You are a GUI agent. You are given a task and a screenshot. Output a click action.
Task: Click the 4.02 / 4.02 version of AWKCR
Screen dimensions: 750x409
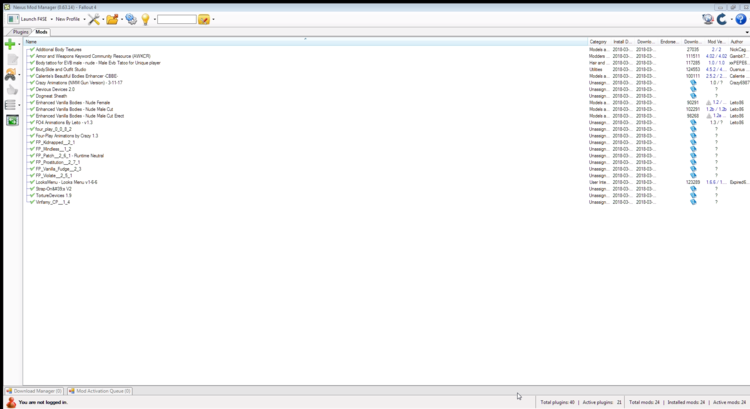(x=716, y=56)
